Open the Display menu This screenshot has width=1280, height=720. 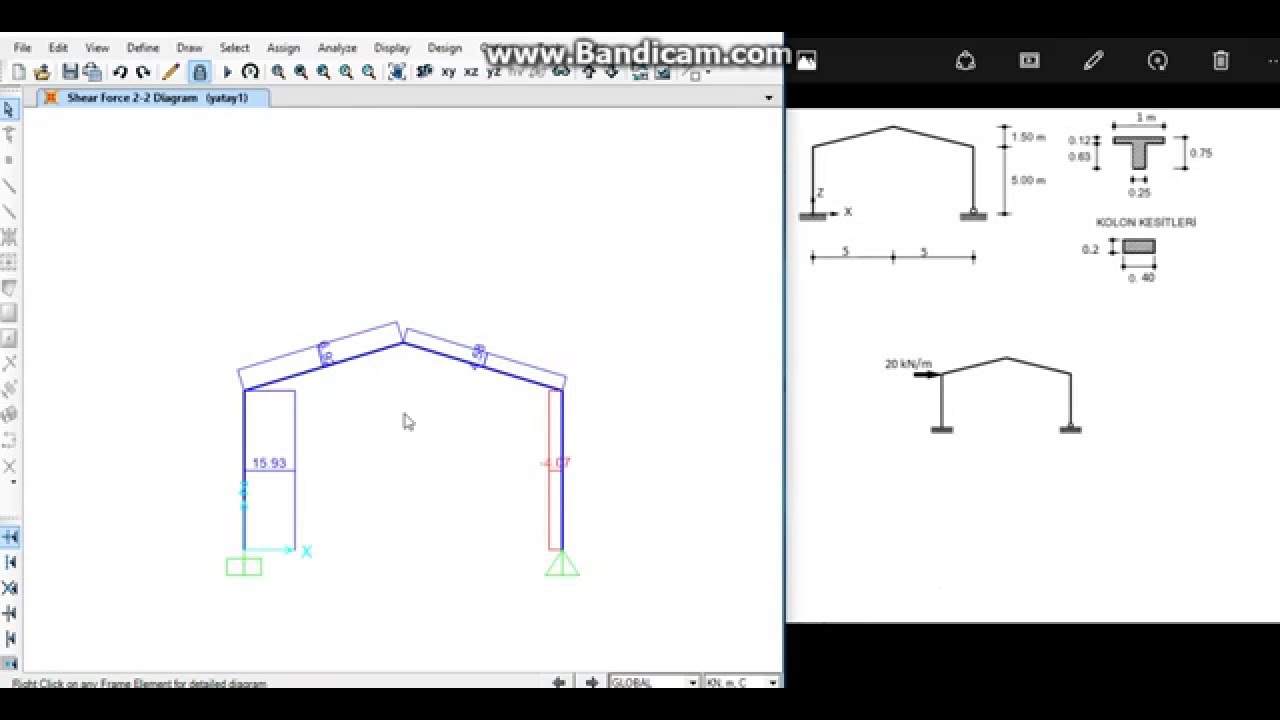click(392, 48)
